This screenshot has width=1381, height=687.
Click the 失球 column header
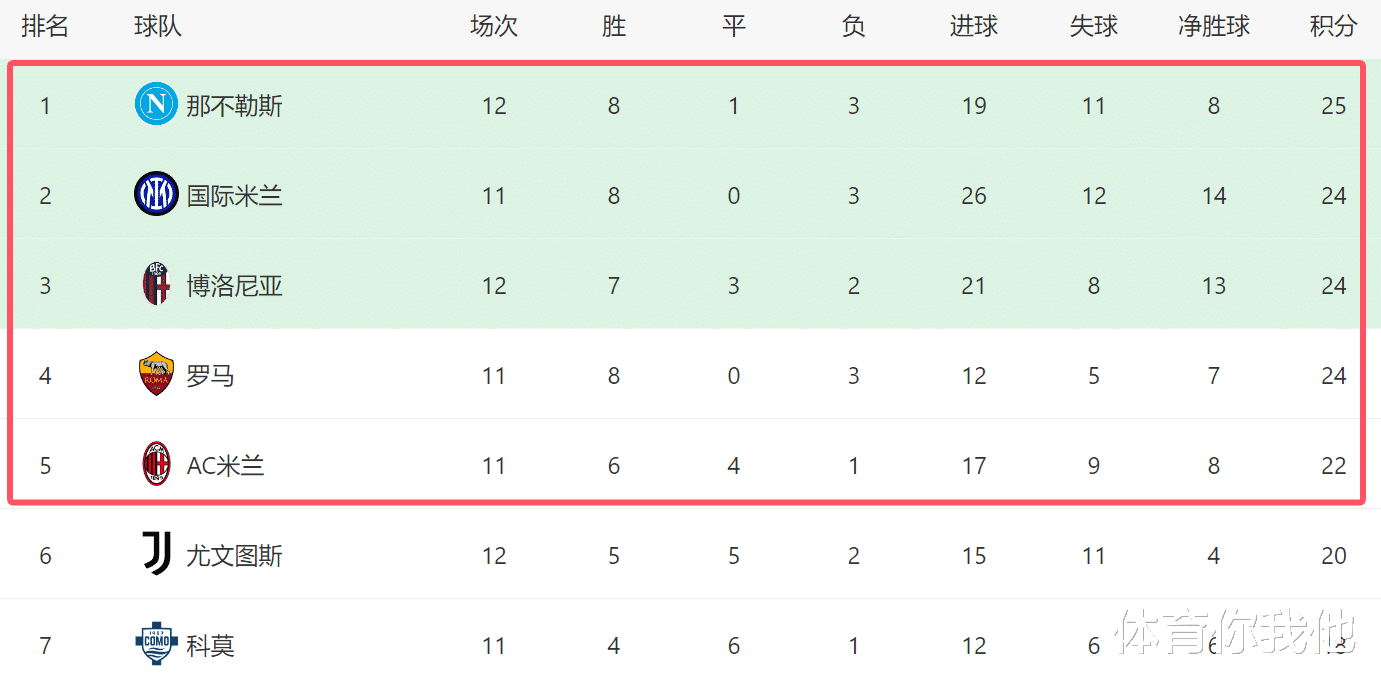(1093, 26)
